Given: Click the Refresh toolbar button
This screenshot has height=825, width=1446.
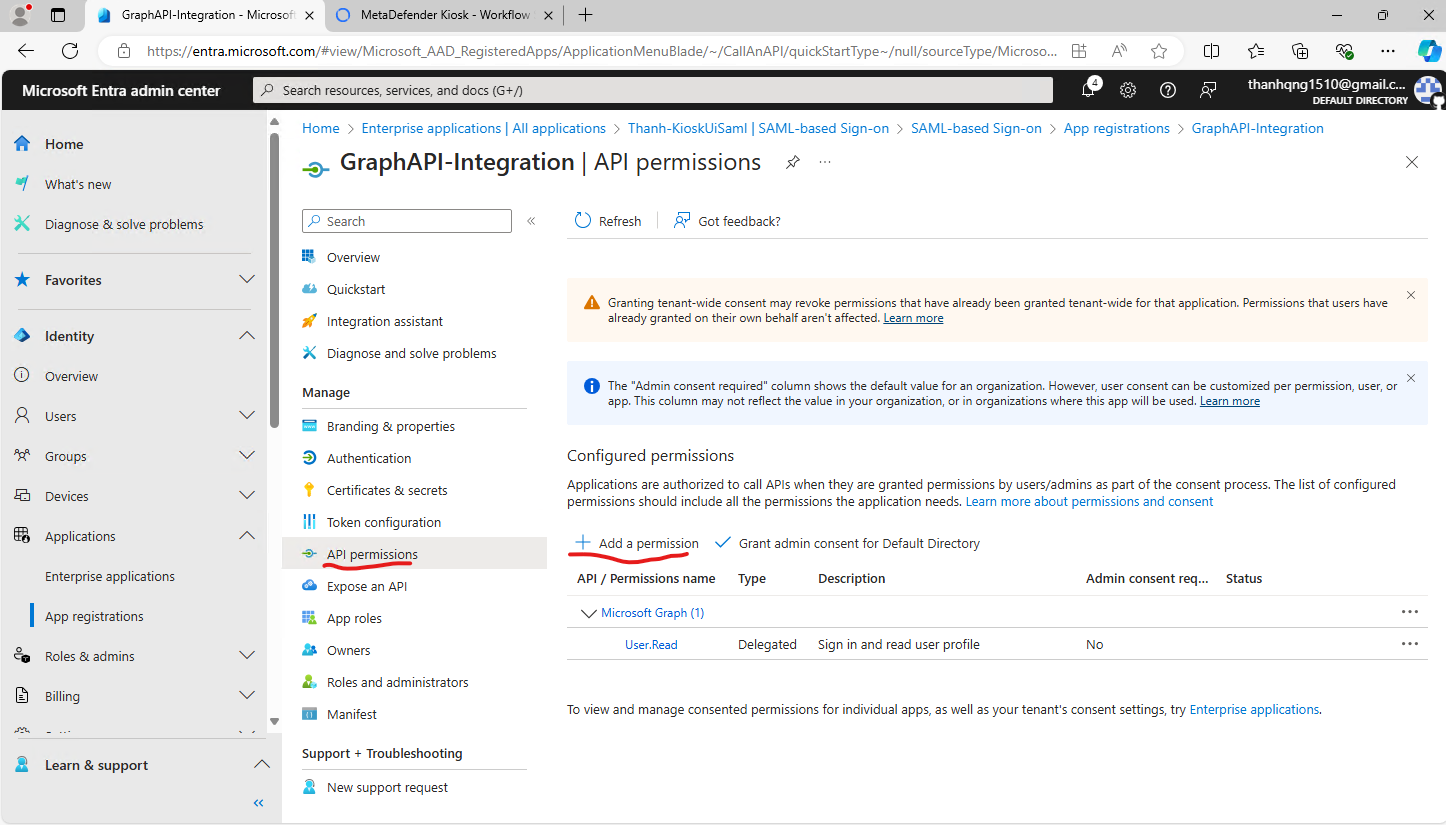Looking at the screenshot, I should pos(608,221).
